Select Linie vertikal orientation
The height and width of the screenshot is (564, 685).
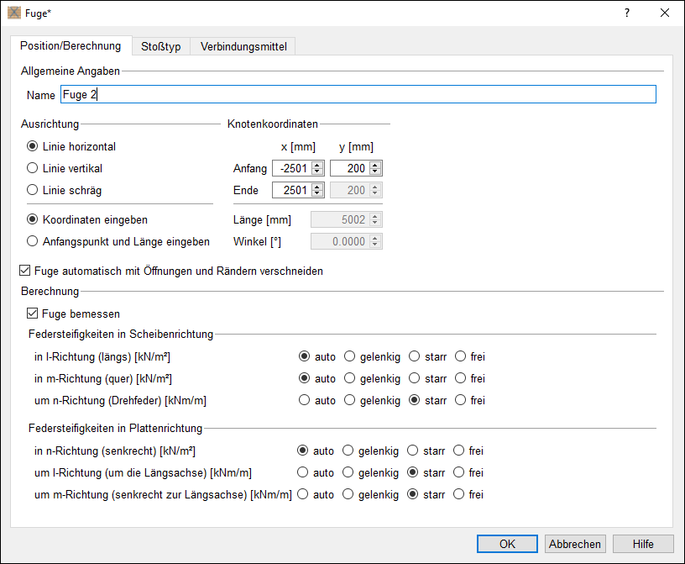(33, 168)
